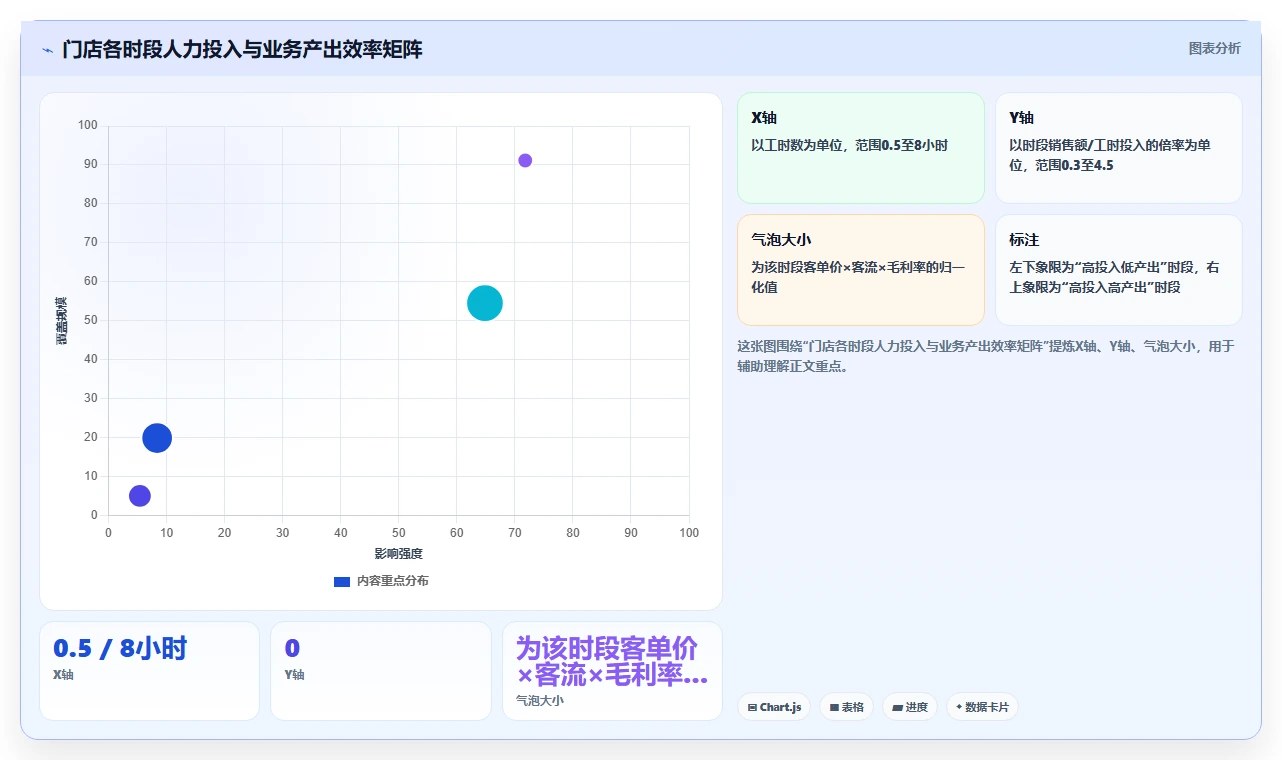Click the 数据卡片 tag chip
Image resolution: width=1282 pixels, height=760 pixels.
coord(982,707)
